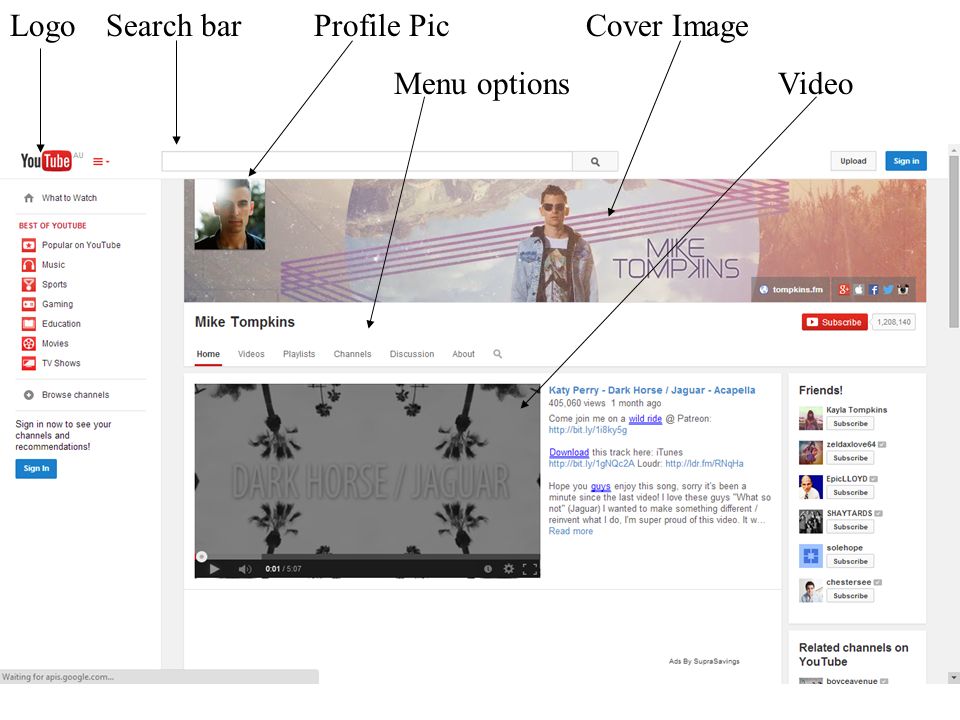Image resolution: width=960 pixels, height=720 pixels.
Task: Click EpicLLOYD channel avatar
Action: [x=811, y=487]
